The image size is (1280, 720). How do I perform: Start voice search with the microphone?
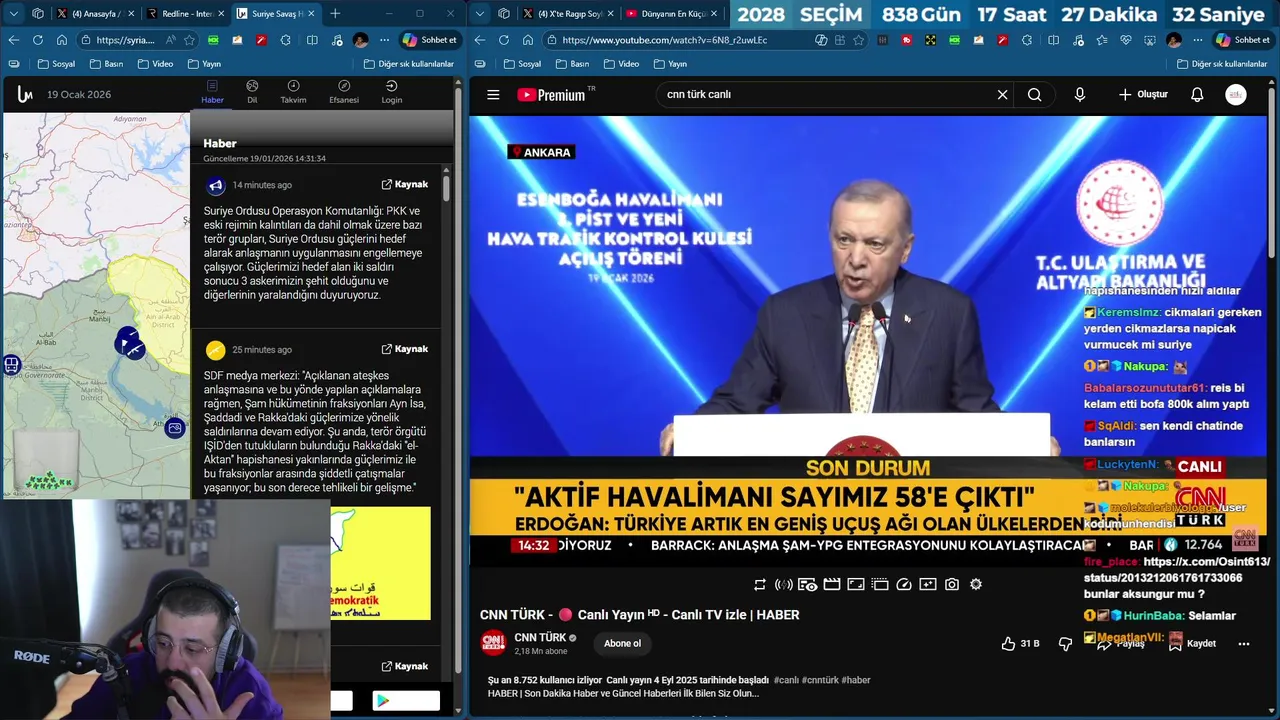click(x=1079, y=94)
